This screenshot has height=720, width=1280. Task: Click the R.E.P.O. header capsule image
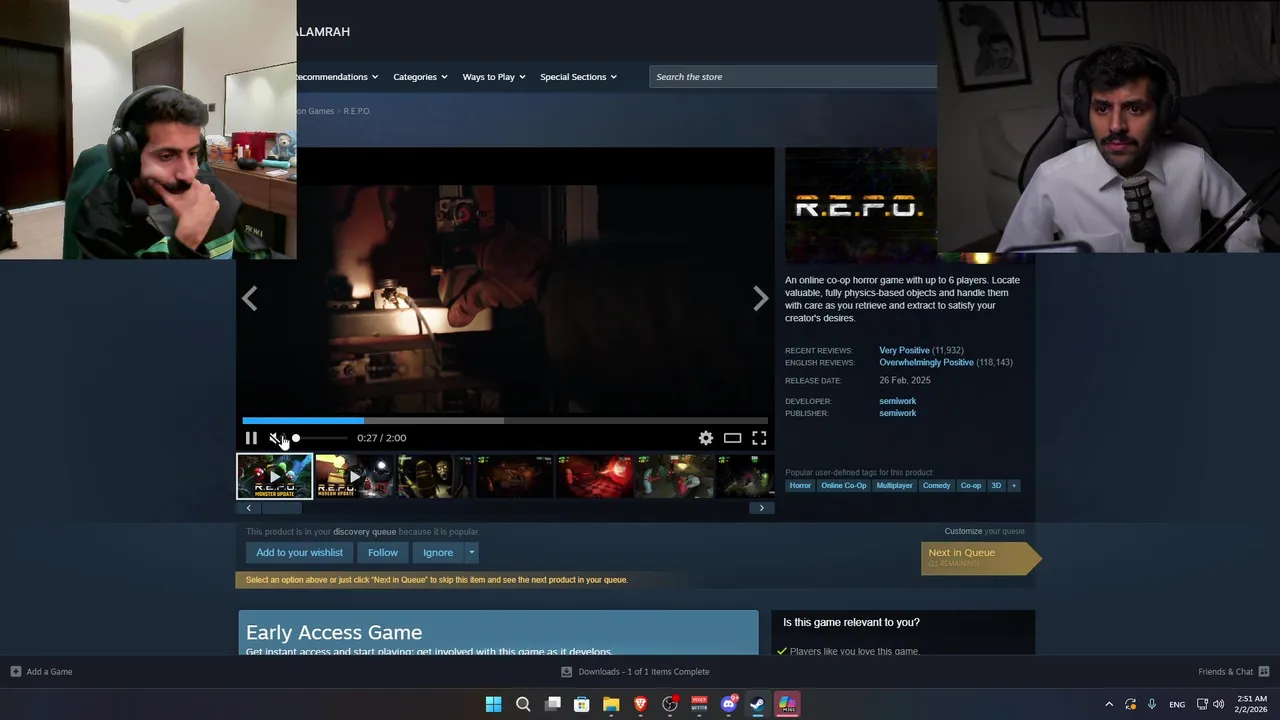point(861,205)
